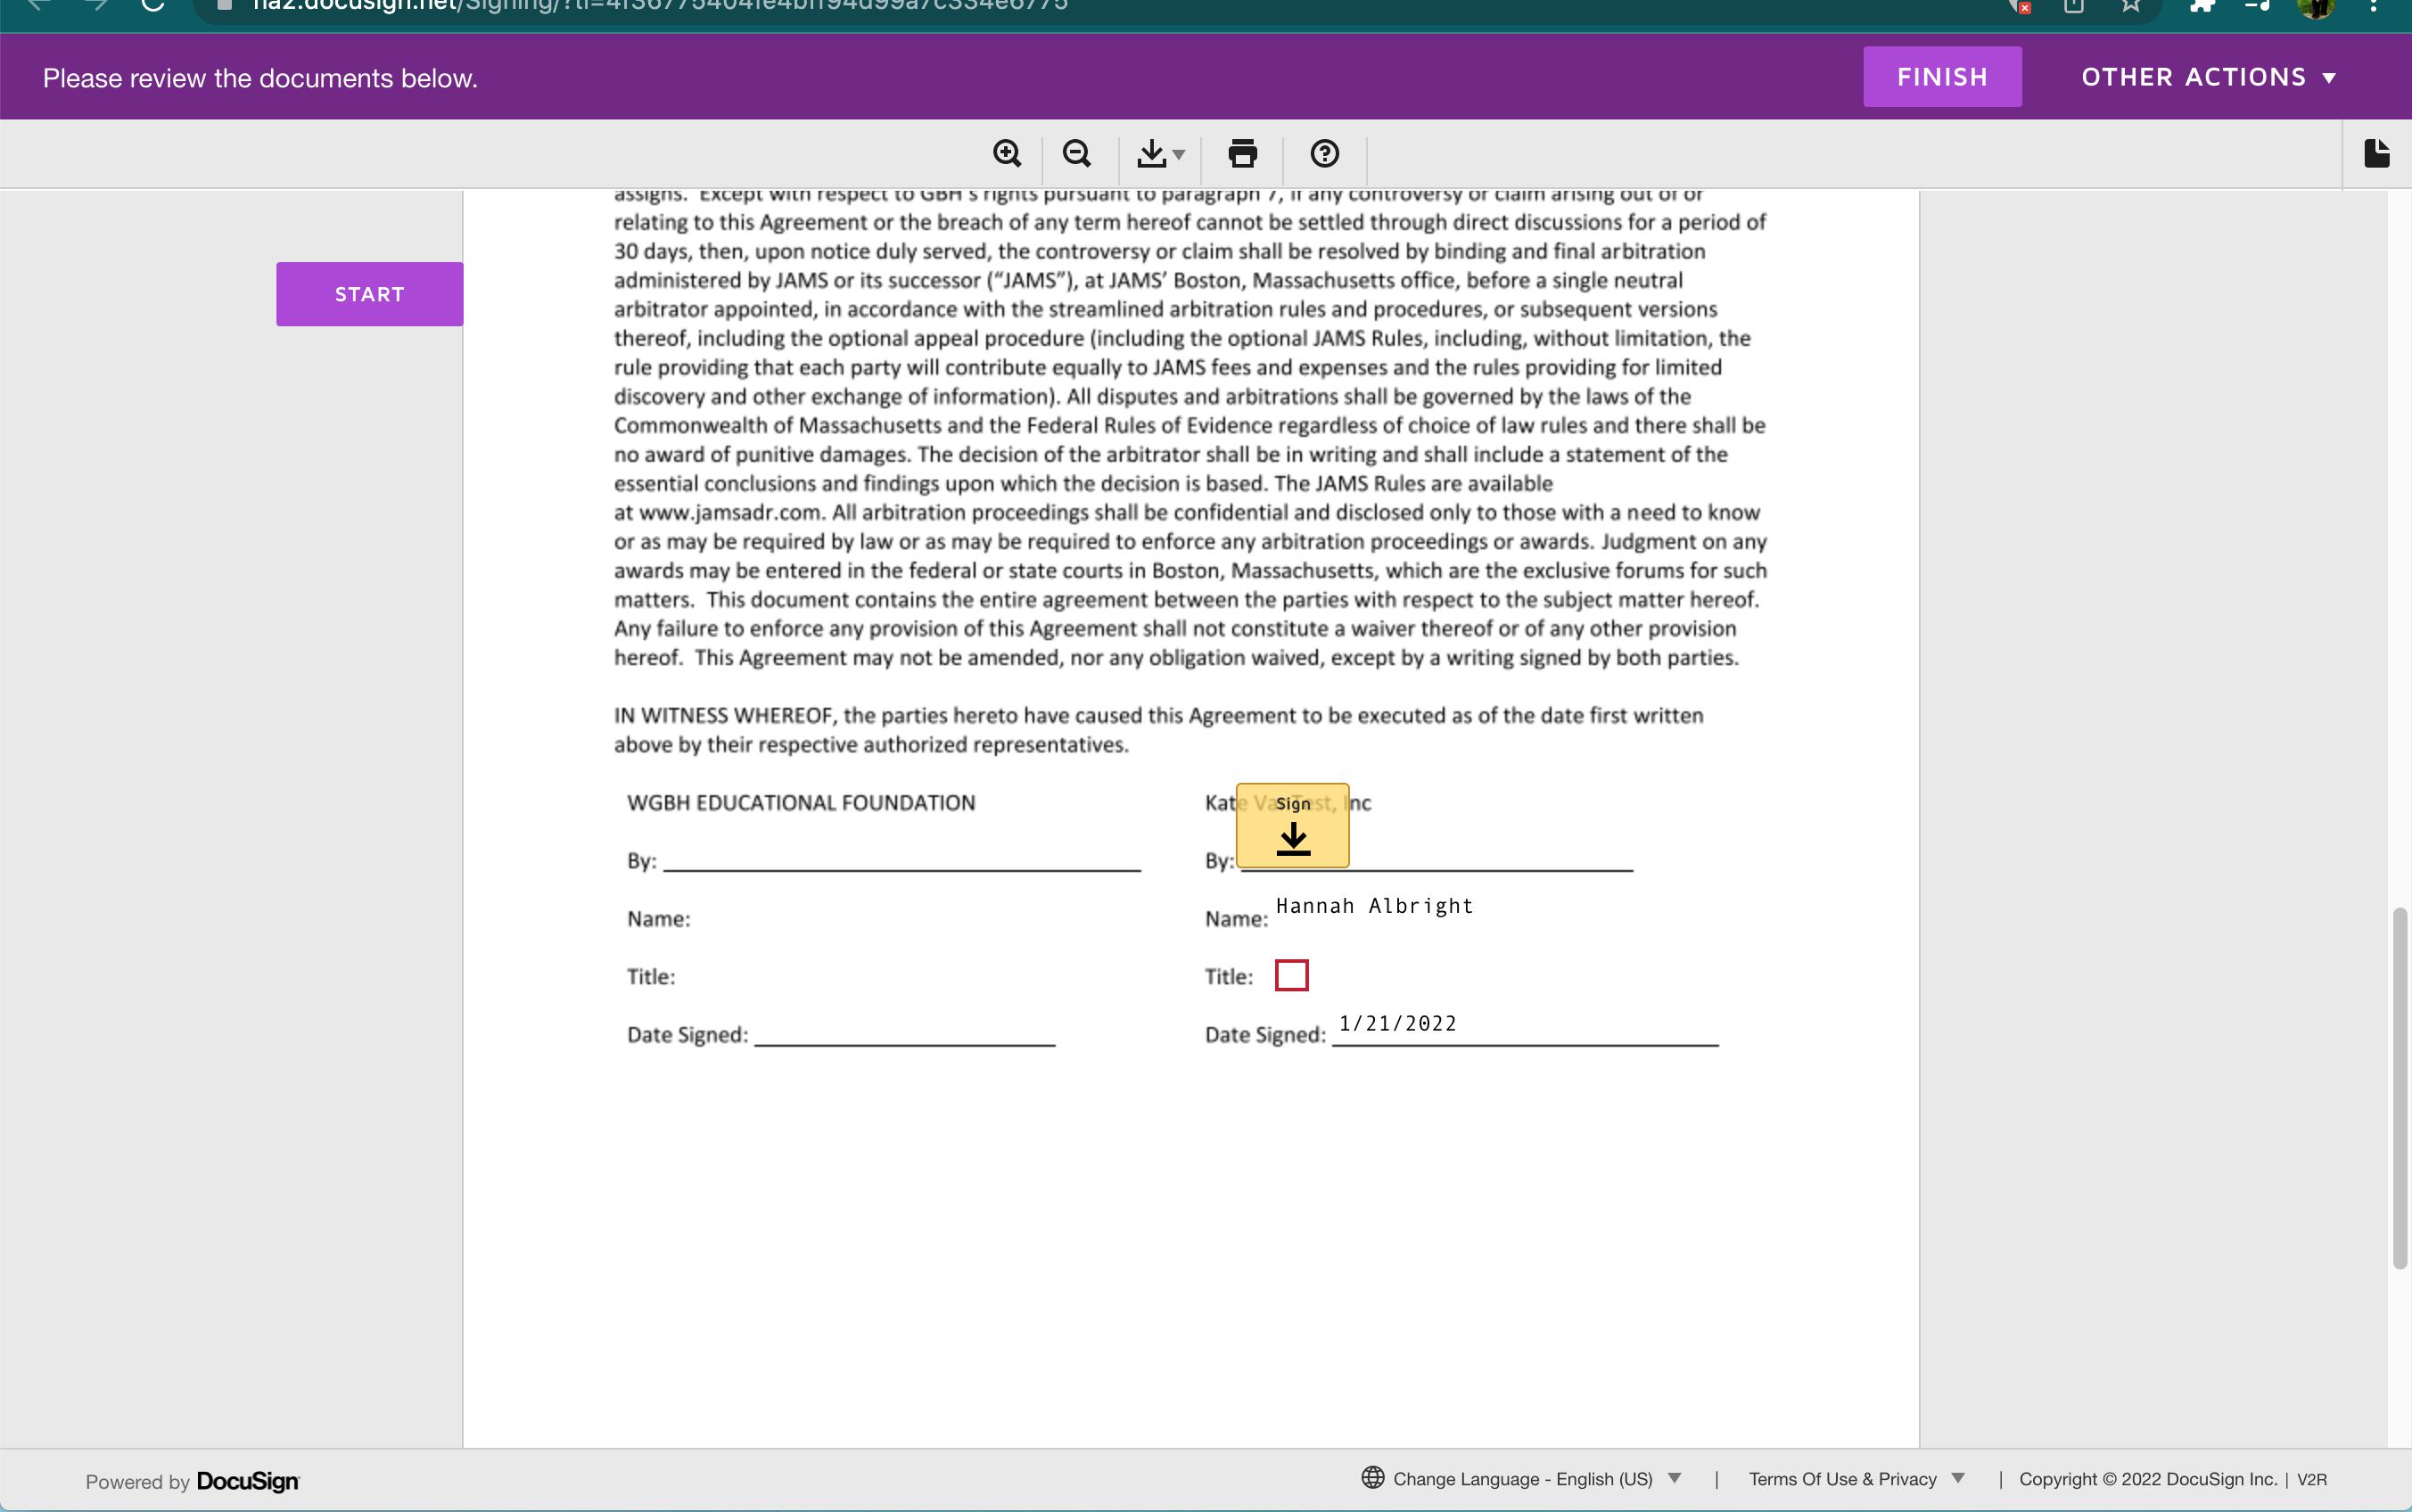
Task: Print the document with printer icon
Action: [x=1242, y=153]
